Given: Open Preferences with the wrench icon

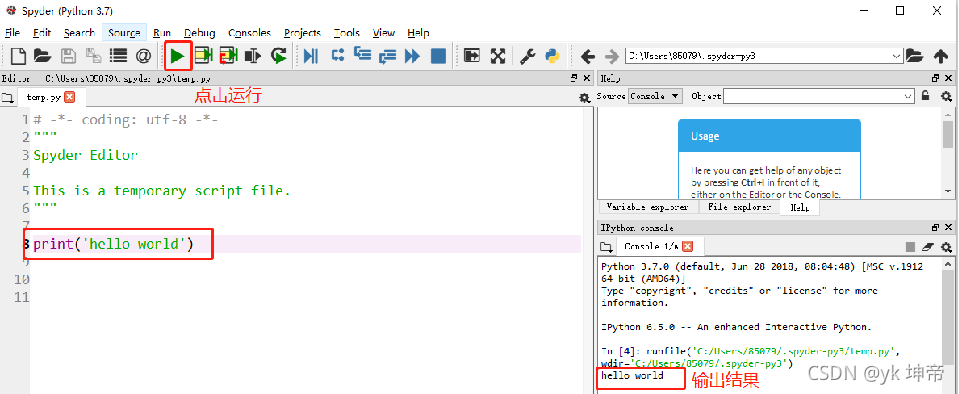Looking at the screenshot, I should (528, 56).
